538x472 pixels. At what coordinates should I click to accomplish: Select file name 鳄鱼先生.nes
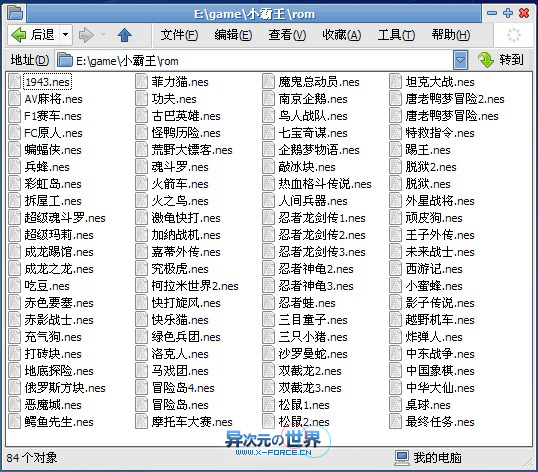point(59,422)
